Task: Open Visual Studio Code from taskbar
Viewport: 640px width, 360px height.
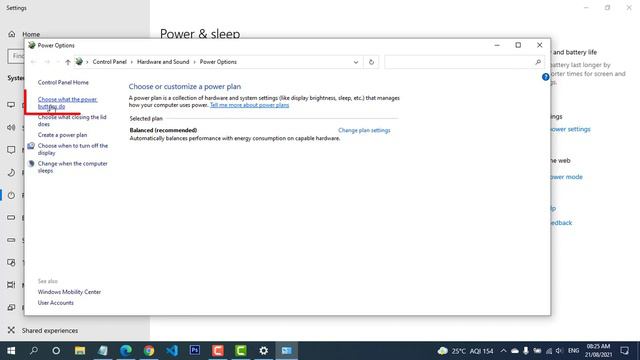Action: pyautogui.click(x=172, y=351)
